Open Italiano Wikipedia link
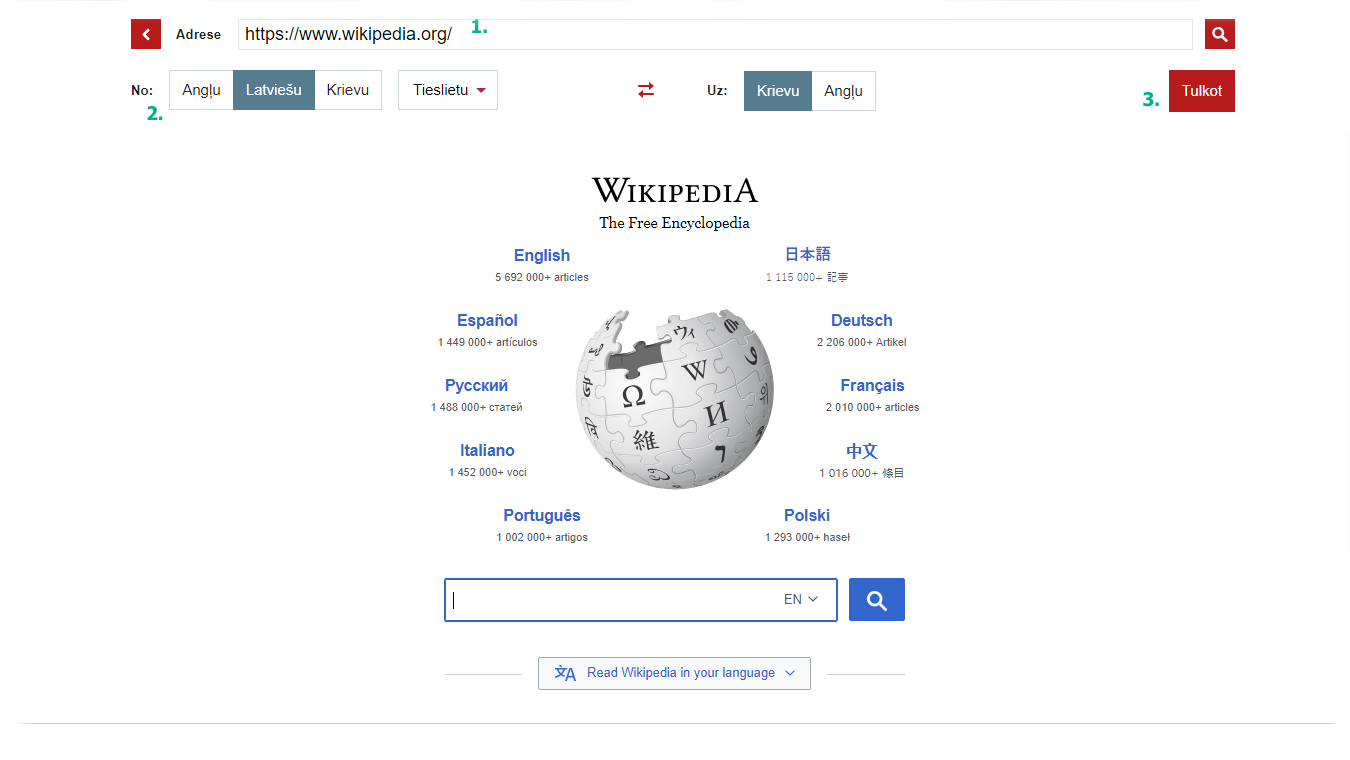 click(487, 450)
